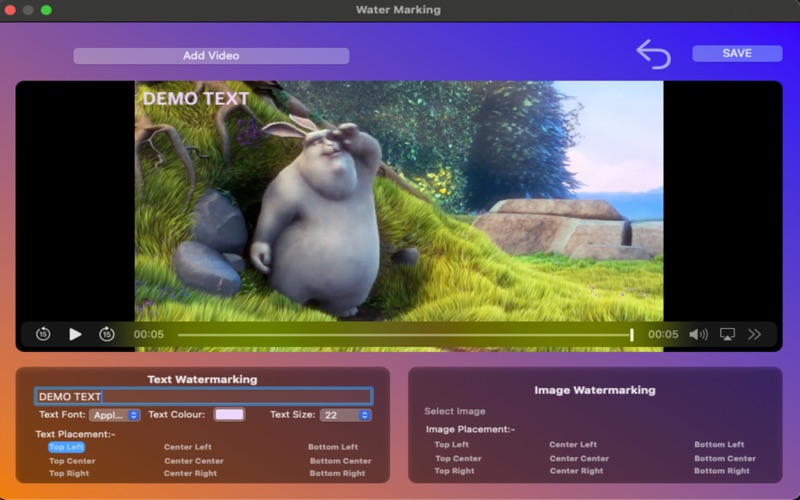Choose Center Center image placement
The height and width of the screenshot is (500, 800).
click(579, 458)
